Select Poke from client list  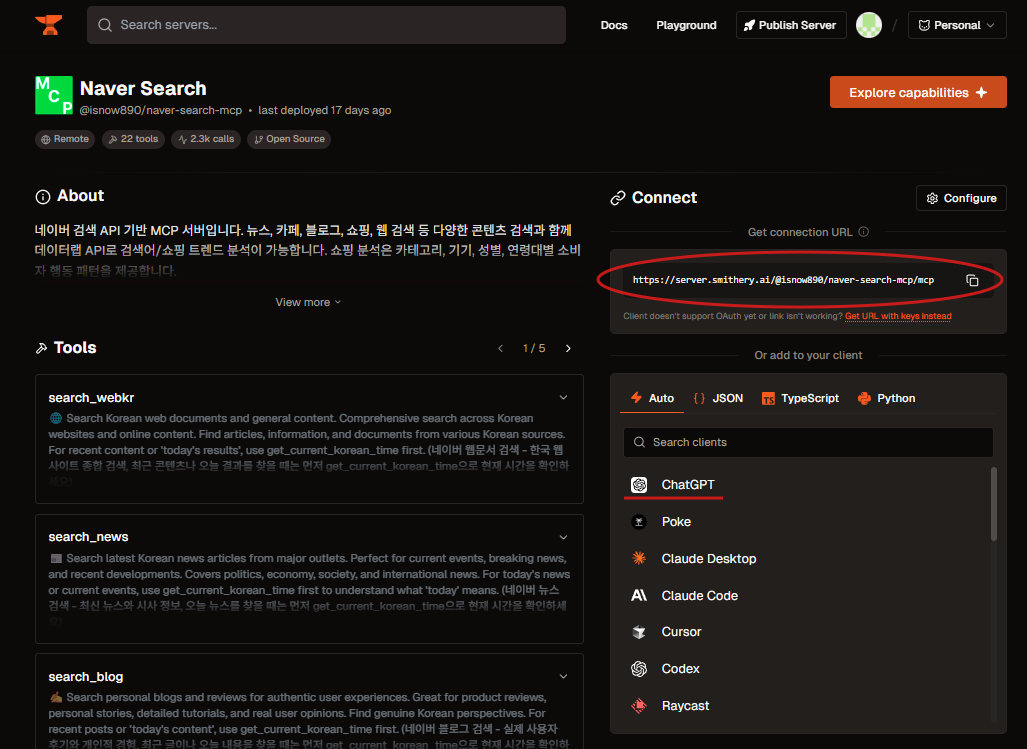(807, 522)
